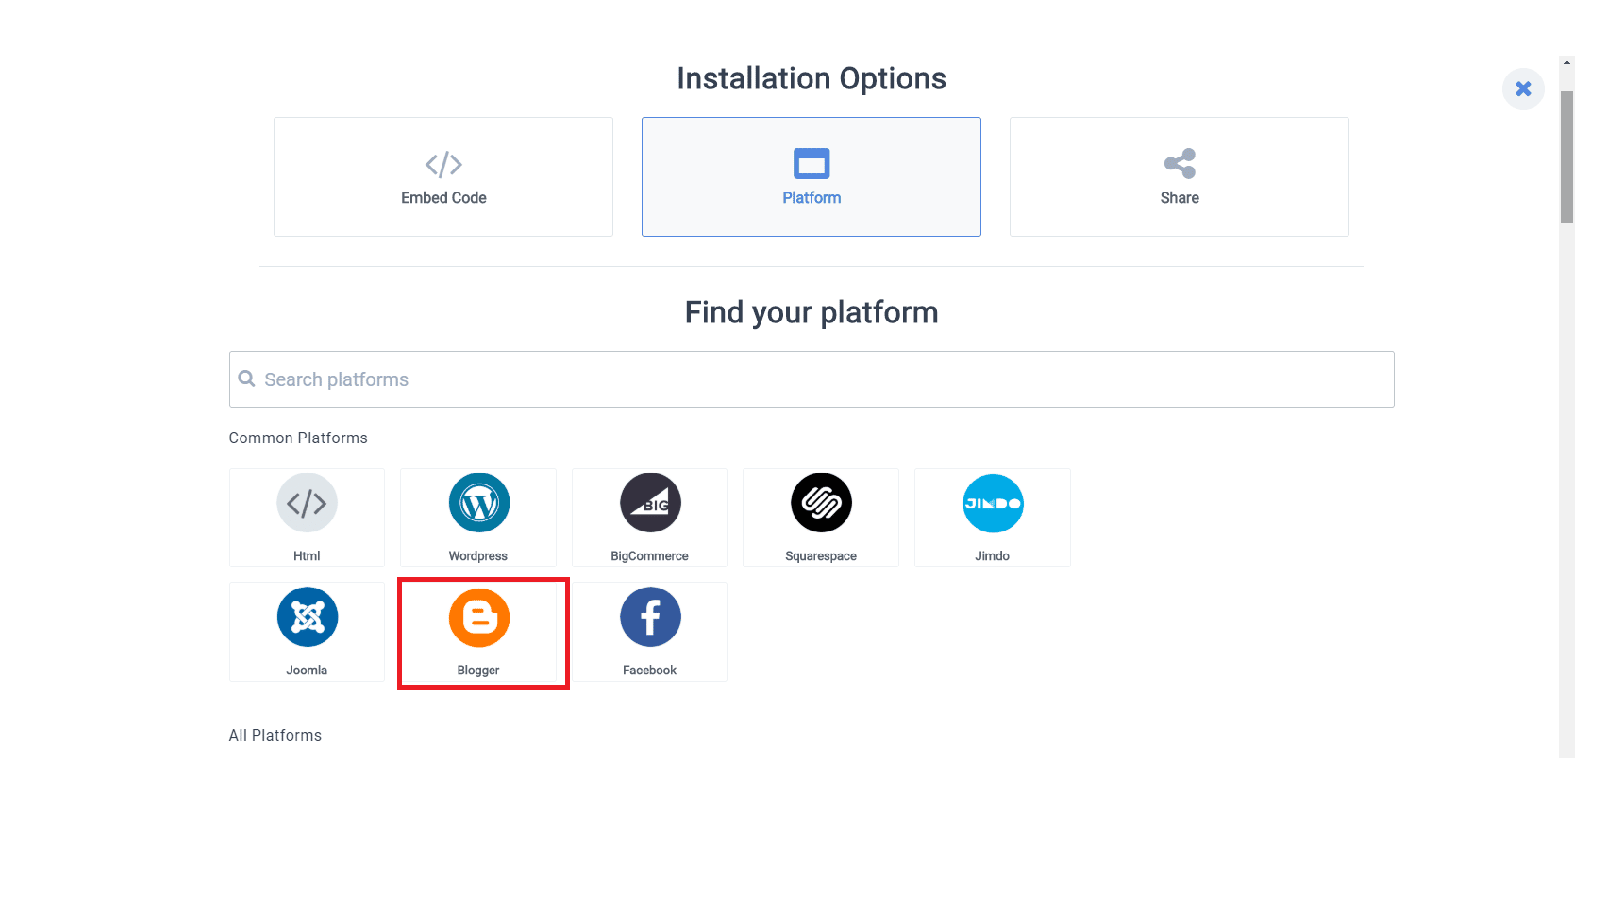Click the search magnifier icon
Screen dimensions: 1600x900
pos(247,379)
